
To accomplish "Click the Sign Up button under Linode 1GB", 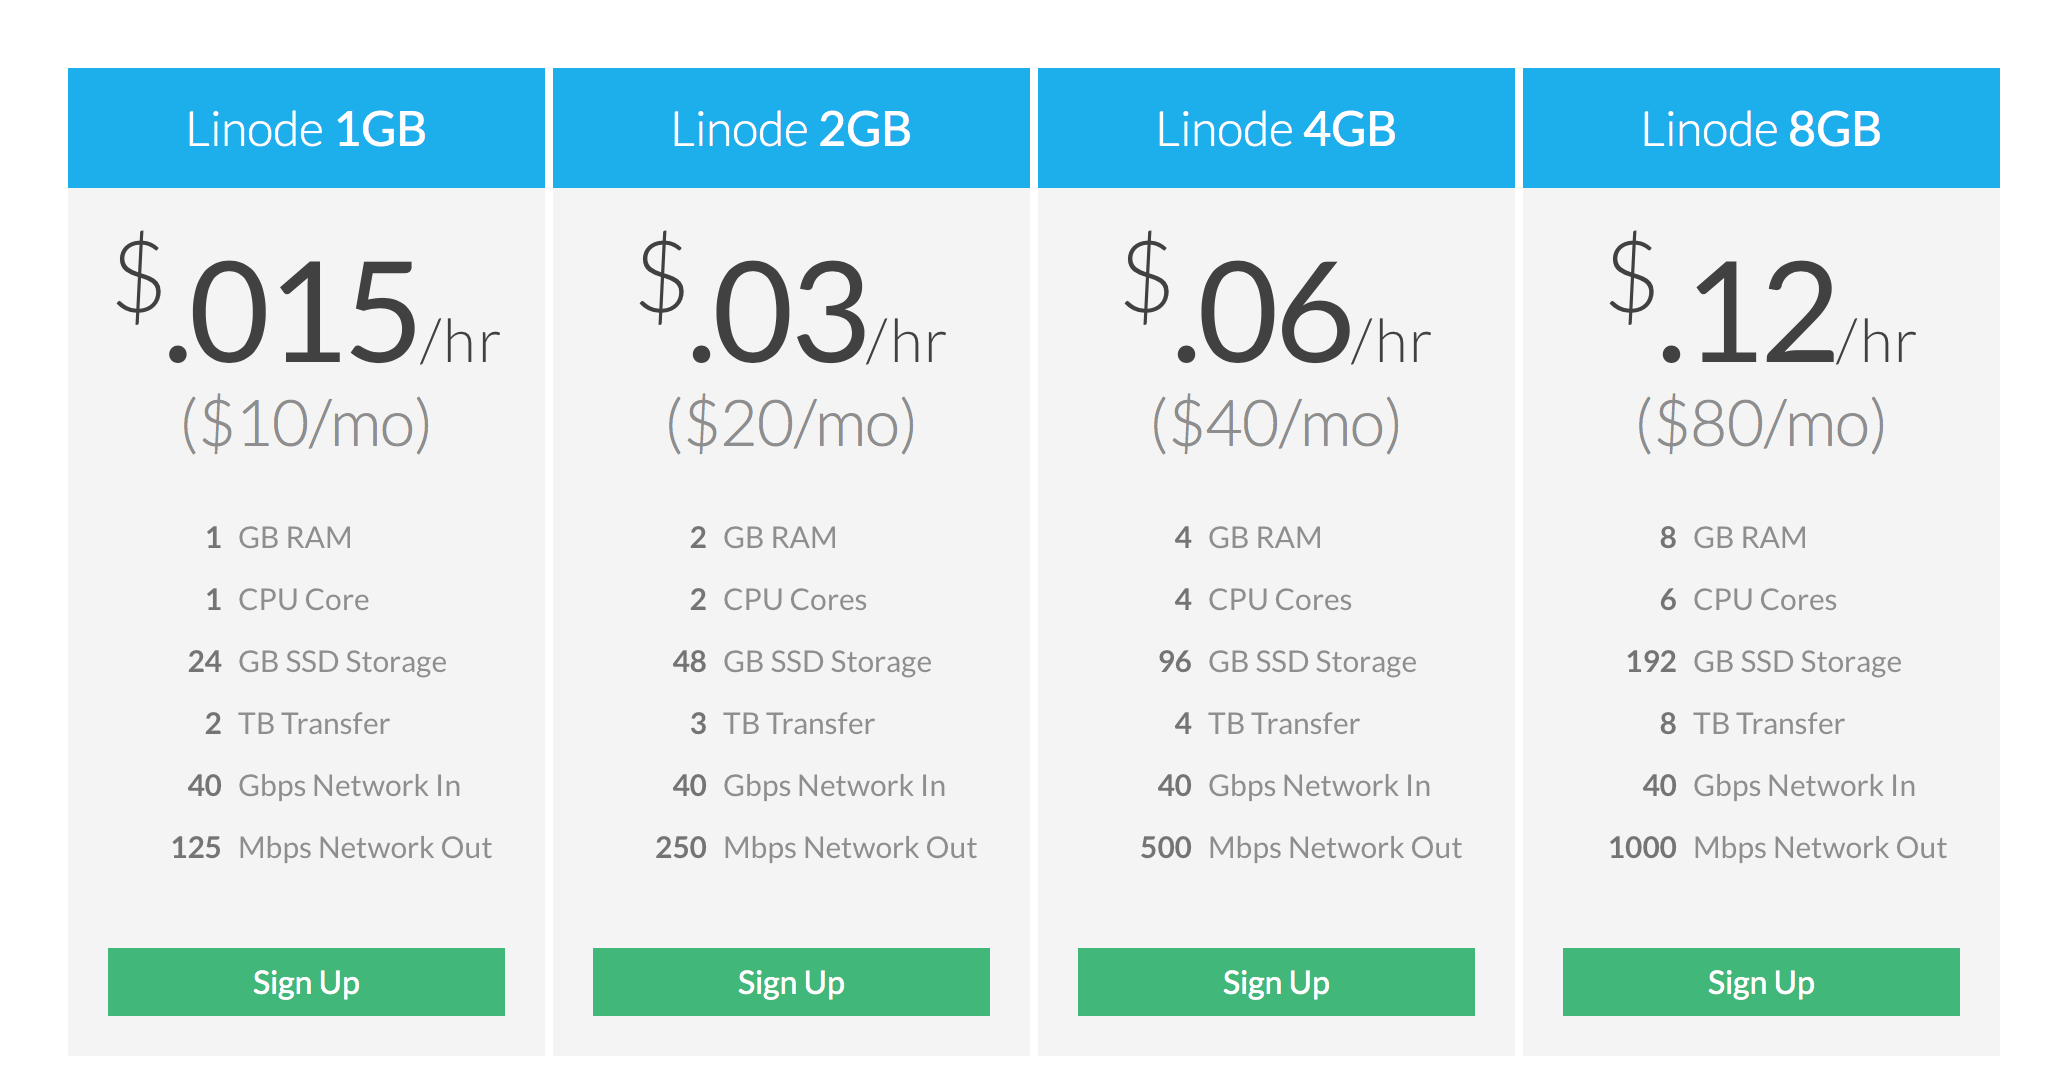I will point(306,982).
